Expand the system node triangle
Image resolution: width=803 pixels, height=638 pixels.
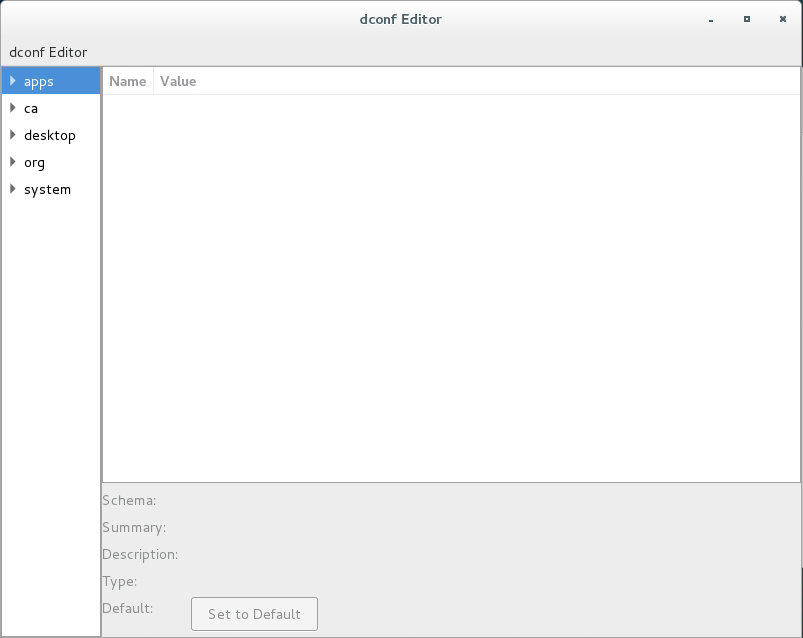pyautogui.click(x=13, y=189)
